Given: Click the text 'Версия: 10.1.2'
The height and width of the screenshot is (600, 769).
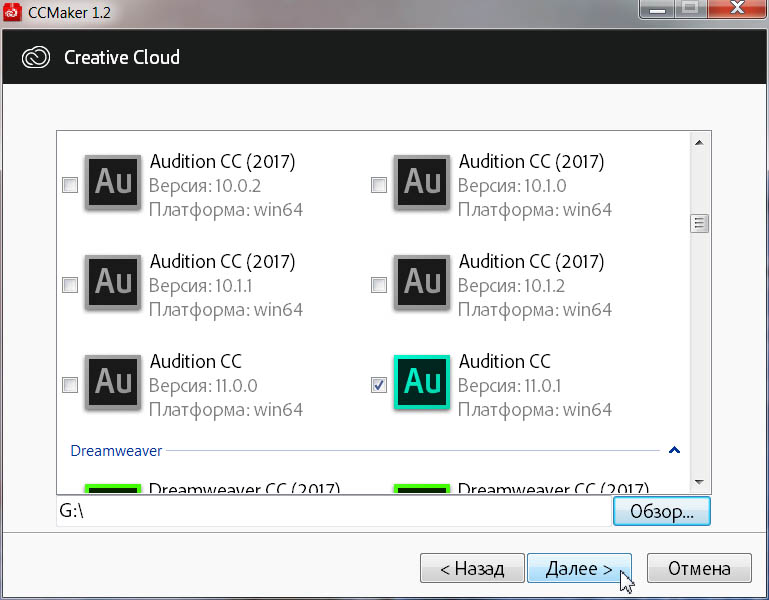Looking at the screenshot, I should pyautogui.click(x=512, y=286).
